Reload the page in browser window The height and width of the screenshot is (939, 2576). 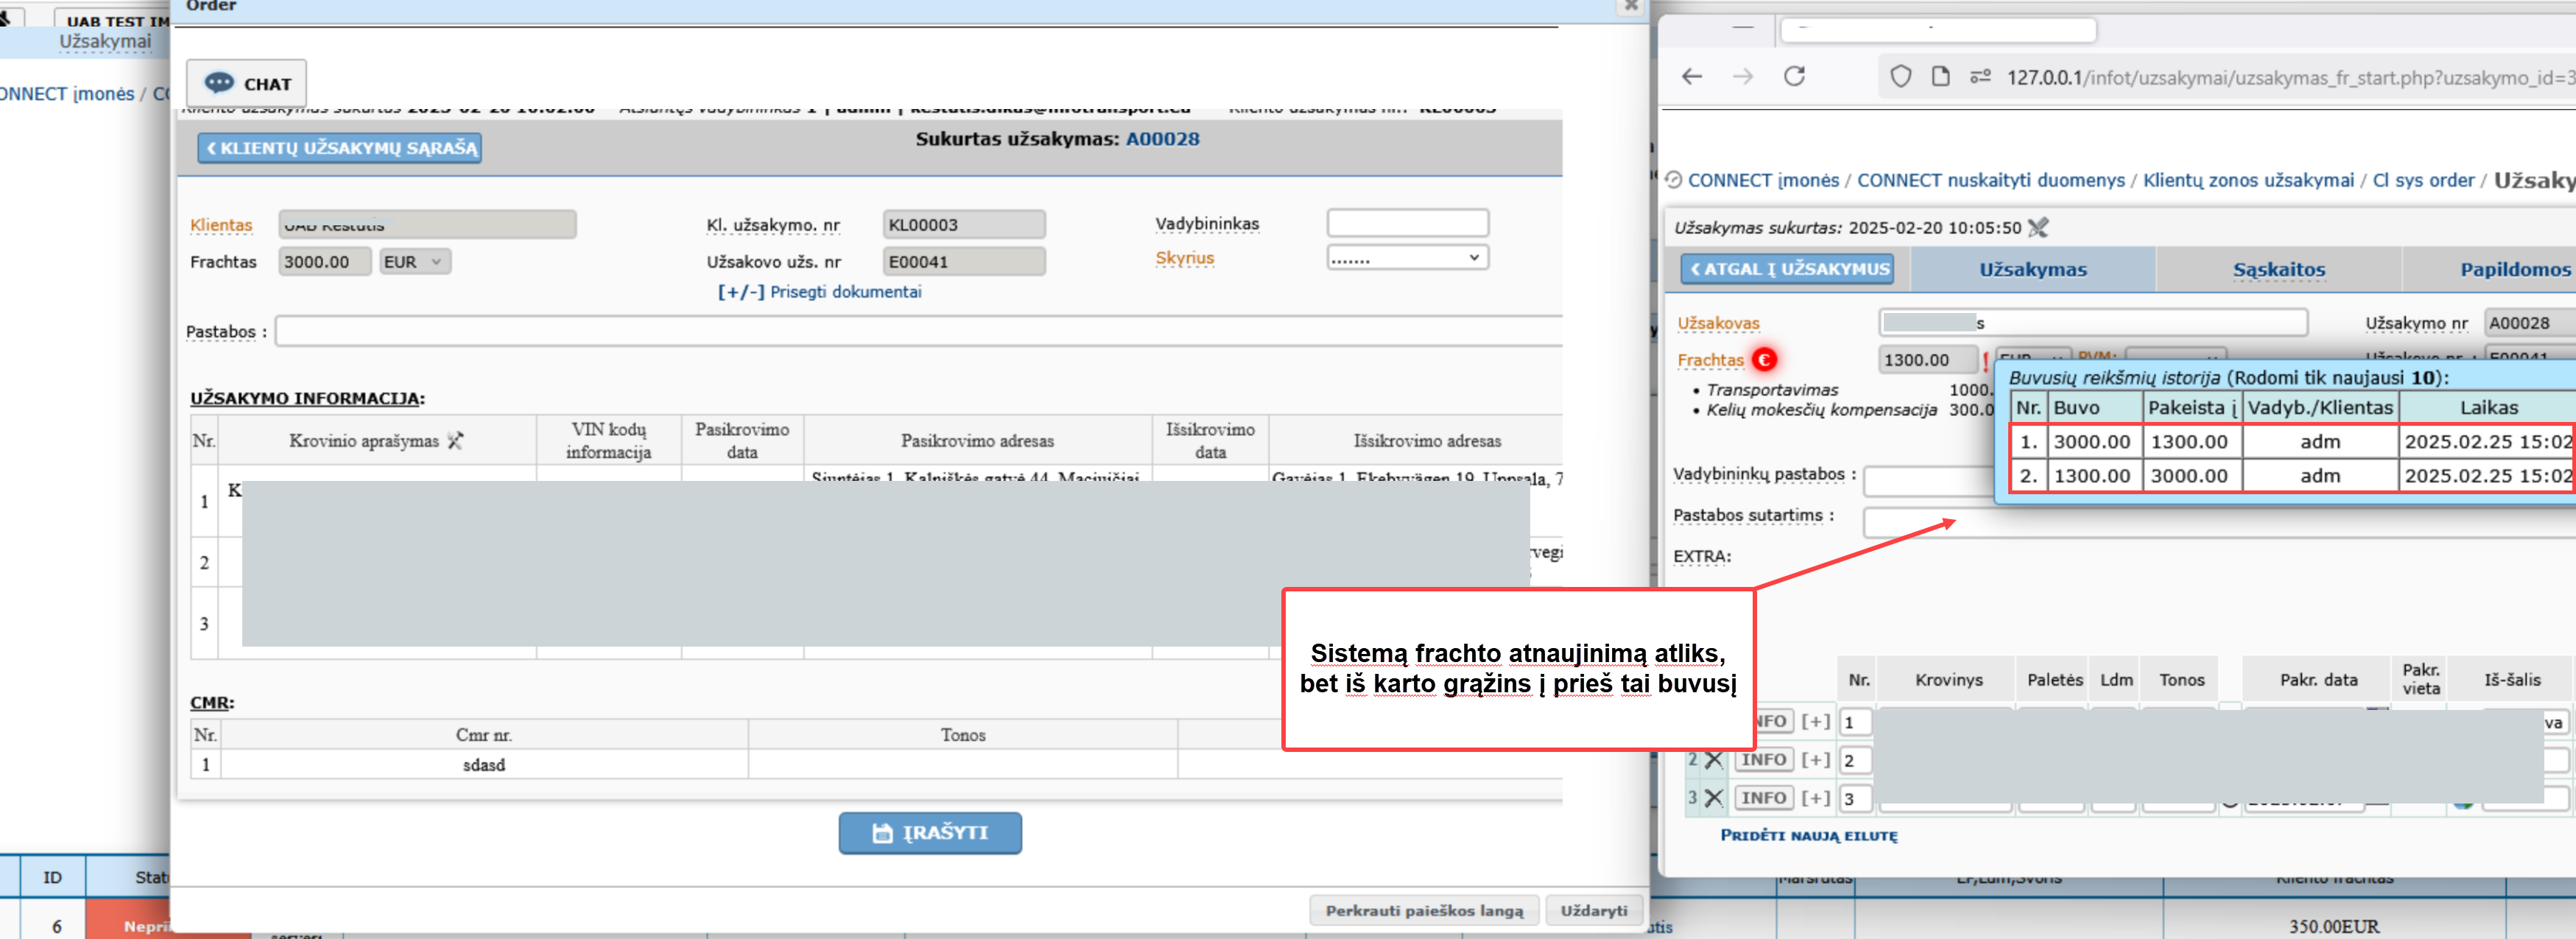[1795, 77]
